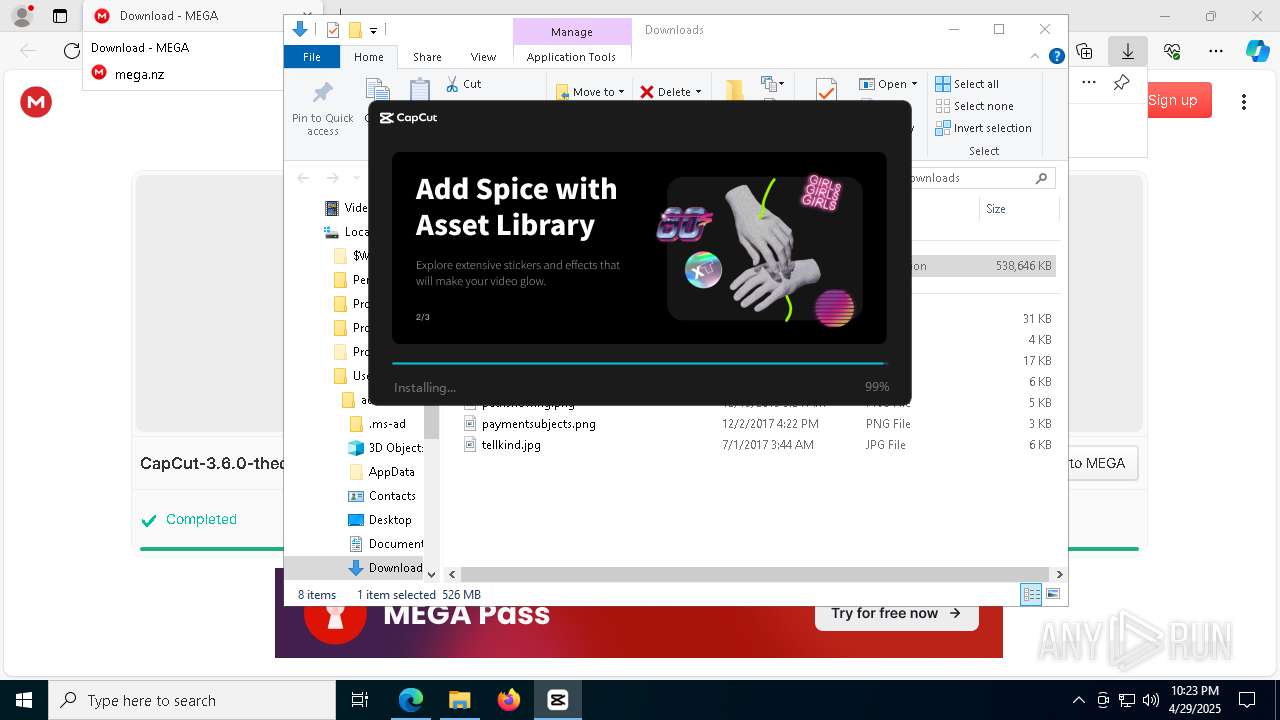Click the Size column header

tap(1018, 209)
